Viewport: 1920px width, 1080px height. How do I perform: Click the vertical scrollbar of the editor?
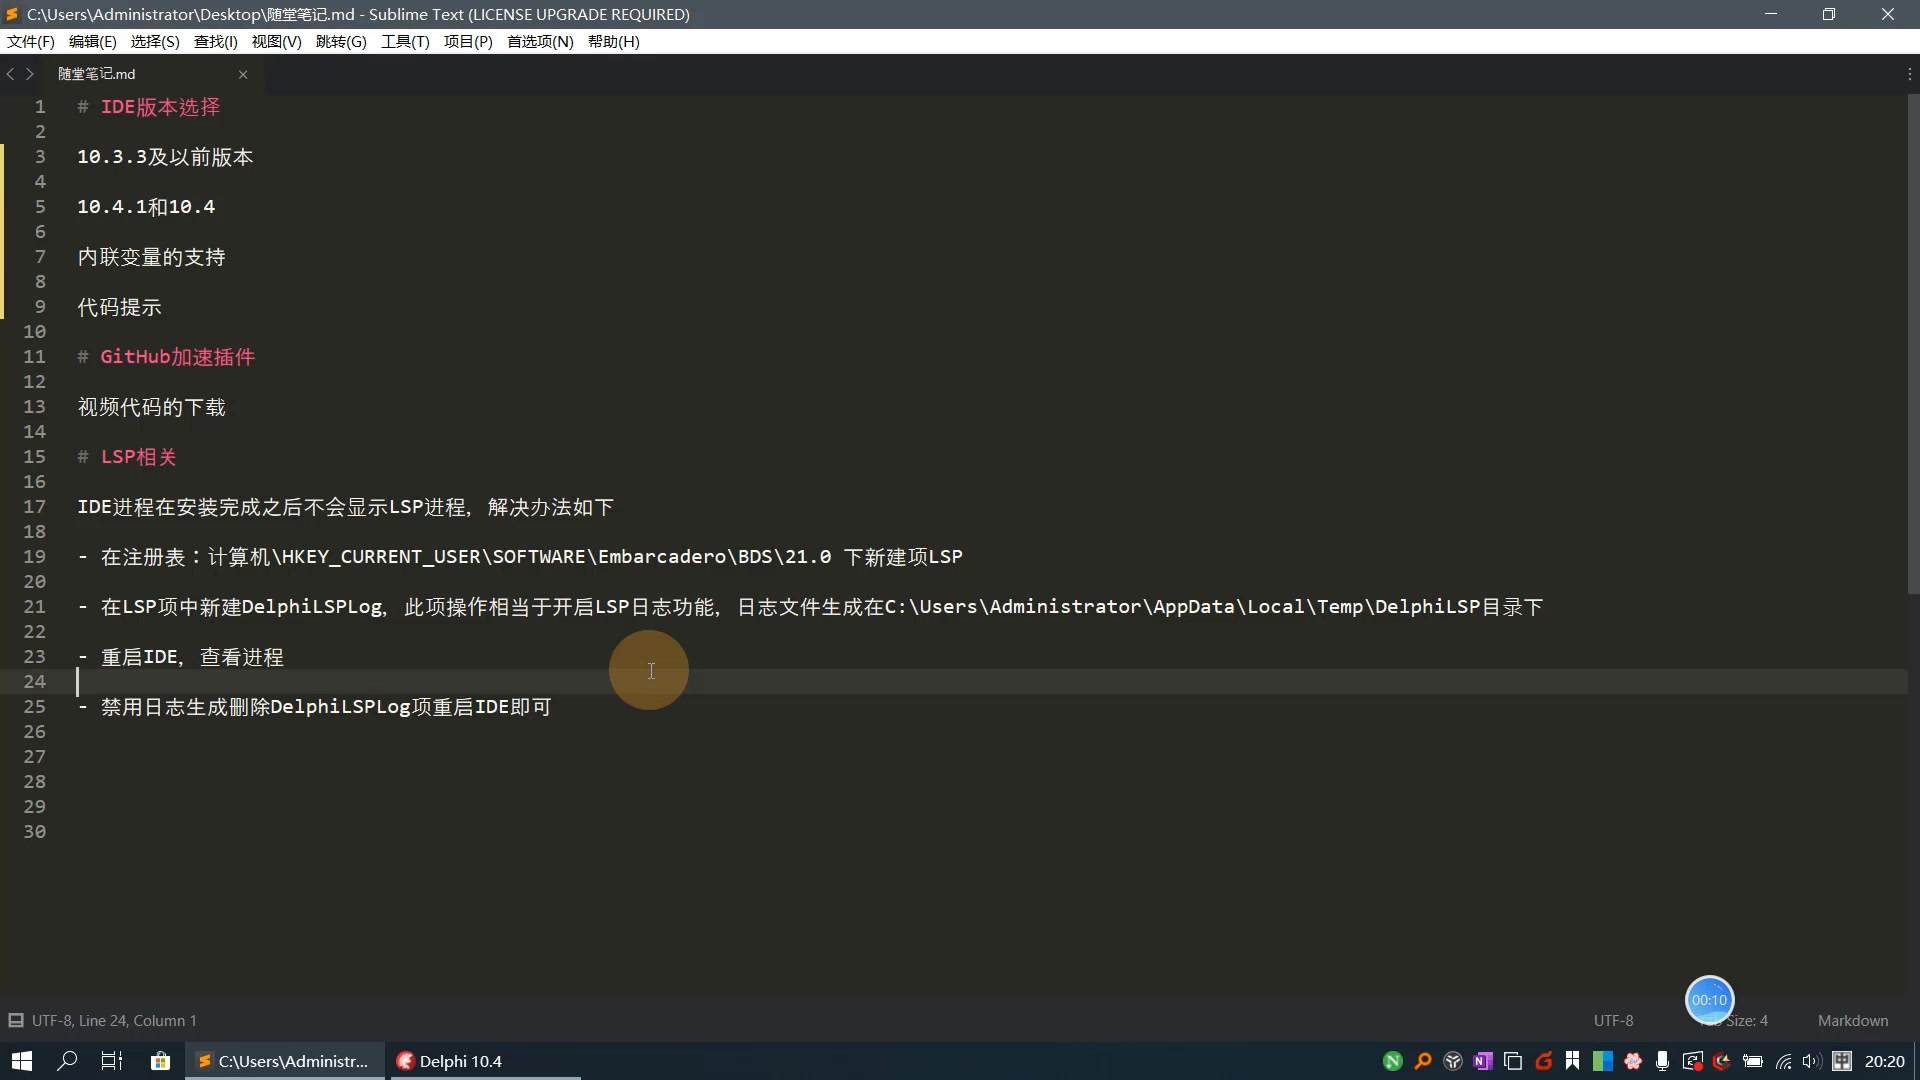click(1913, 345)
